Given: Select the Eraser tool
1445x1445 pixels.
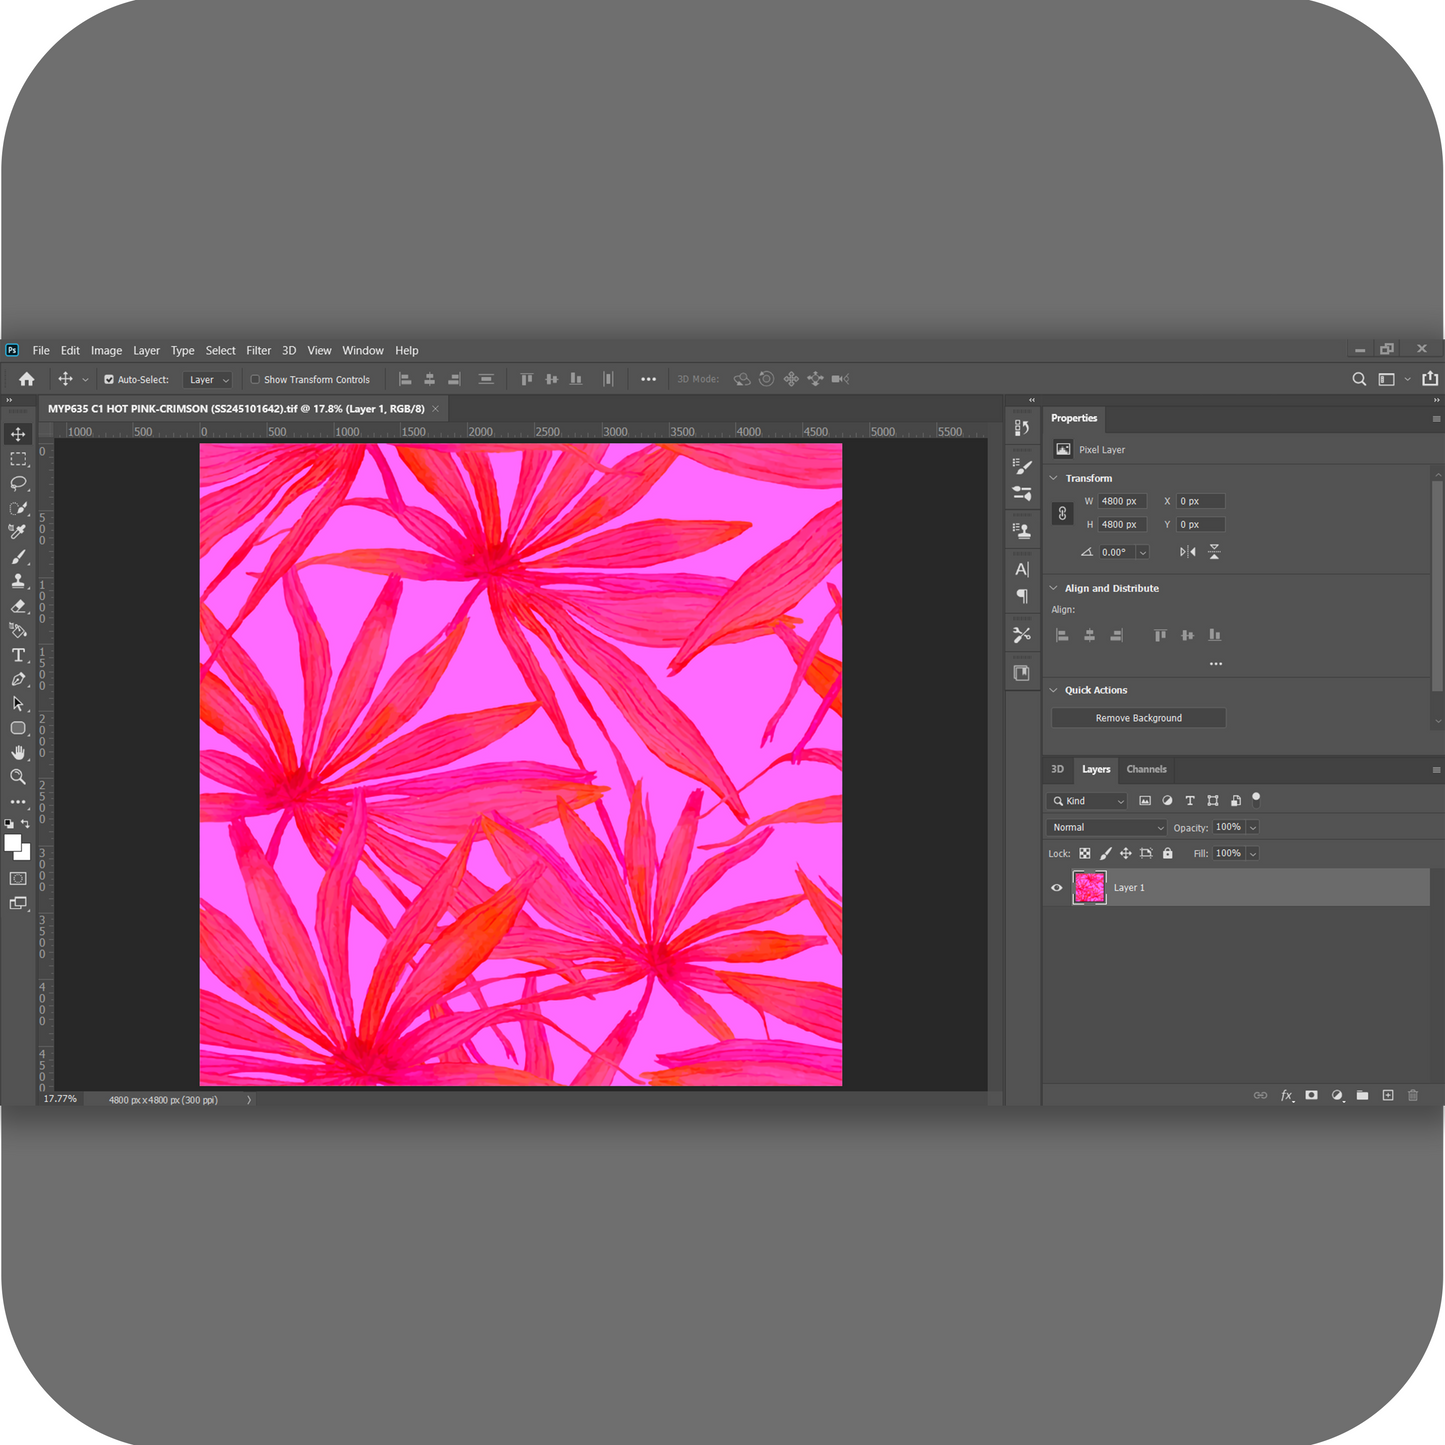Looking at the screenshot, I should coord(18,606).
